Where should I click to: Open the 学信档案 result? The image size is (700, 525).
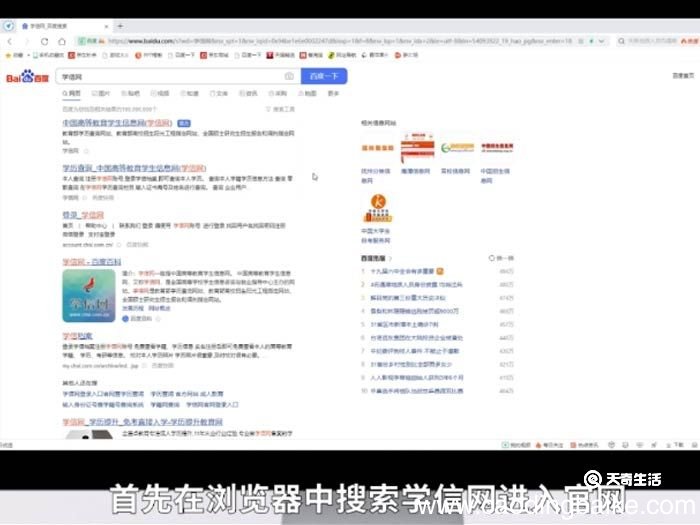pyautogui.click(x=77, y=336)
